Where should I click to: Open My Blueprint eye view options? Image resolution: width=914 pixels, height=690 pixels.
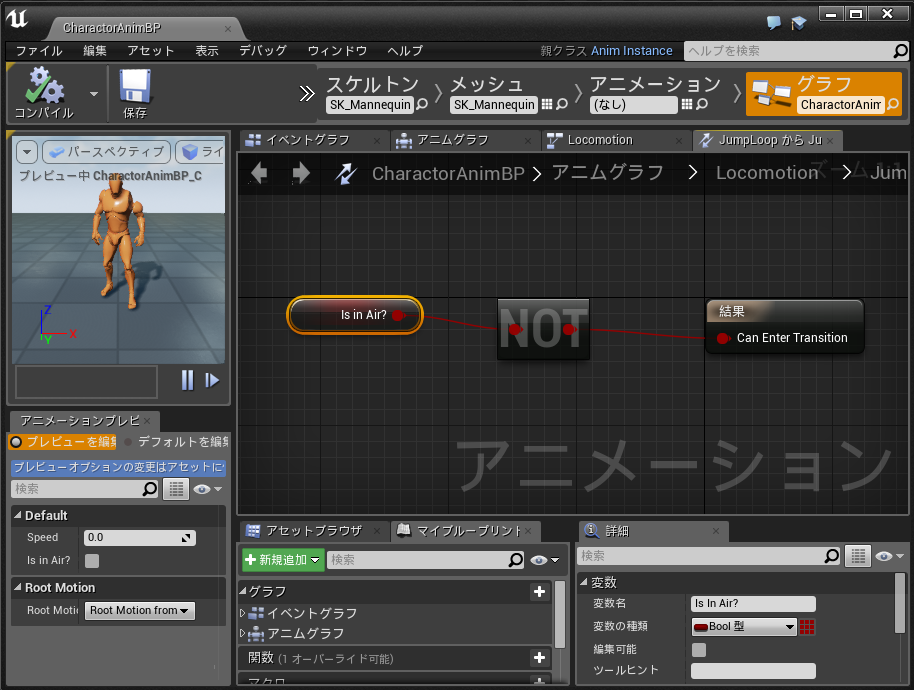click(x=544, y=560)
